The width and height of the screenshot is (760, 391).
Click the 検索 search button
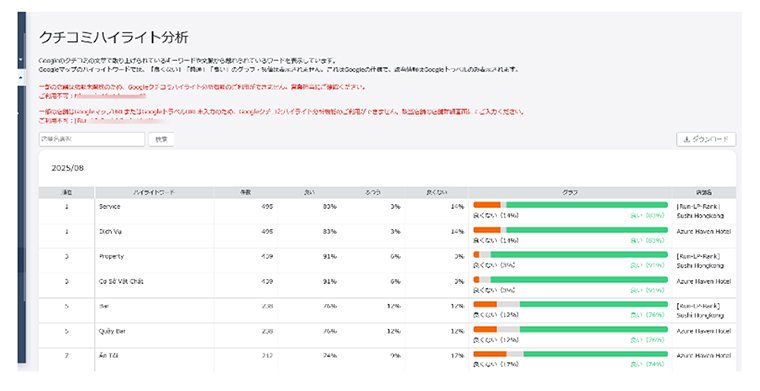pyautogui.click(x=161, y=140)
